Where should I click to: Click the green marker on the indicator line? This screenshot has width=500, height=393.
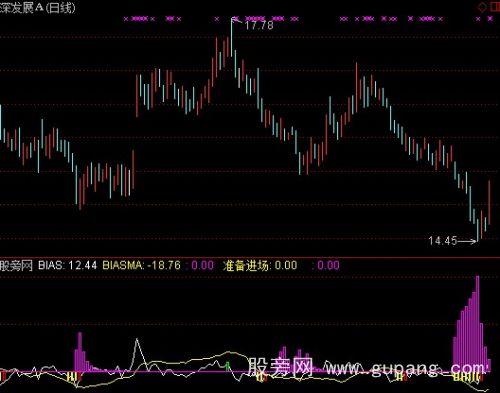(x=228, y=366)
